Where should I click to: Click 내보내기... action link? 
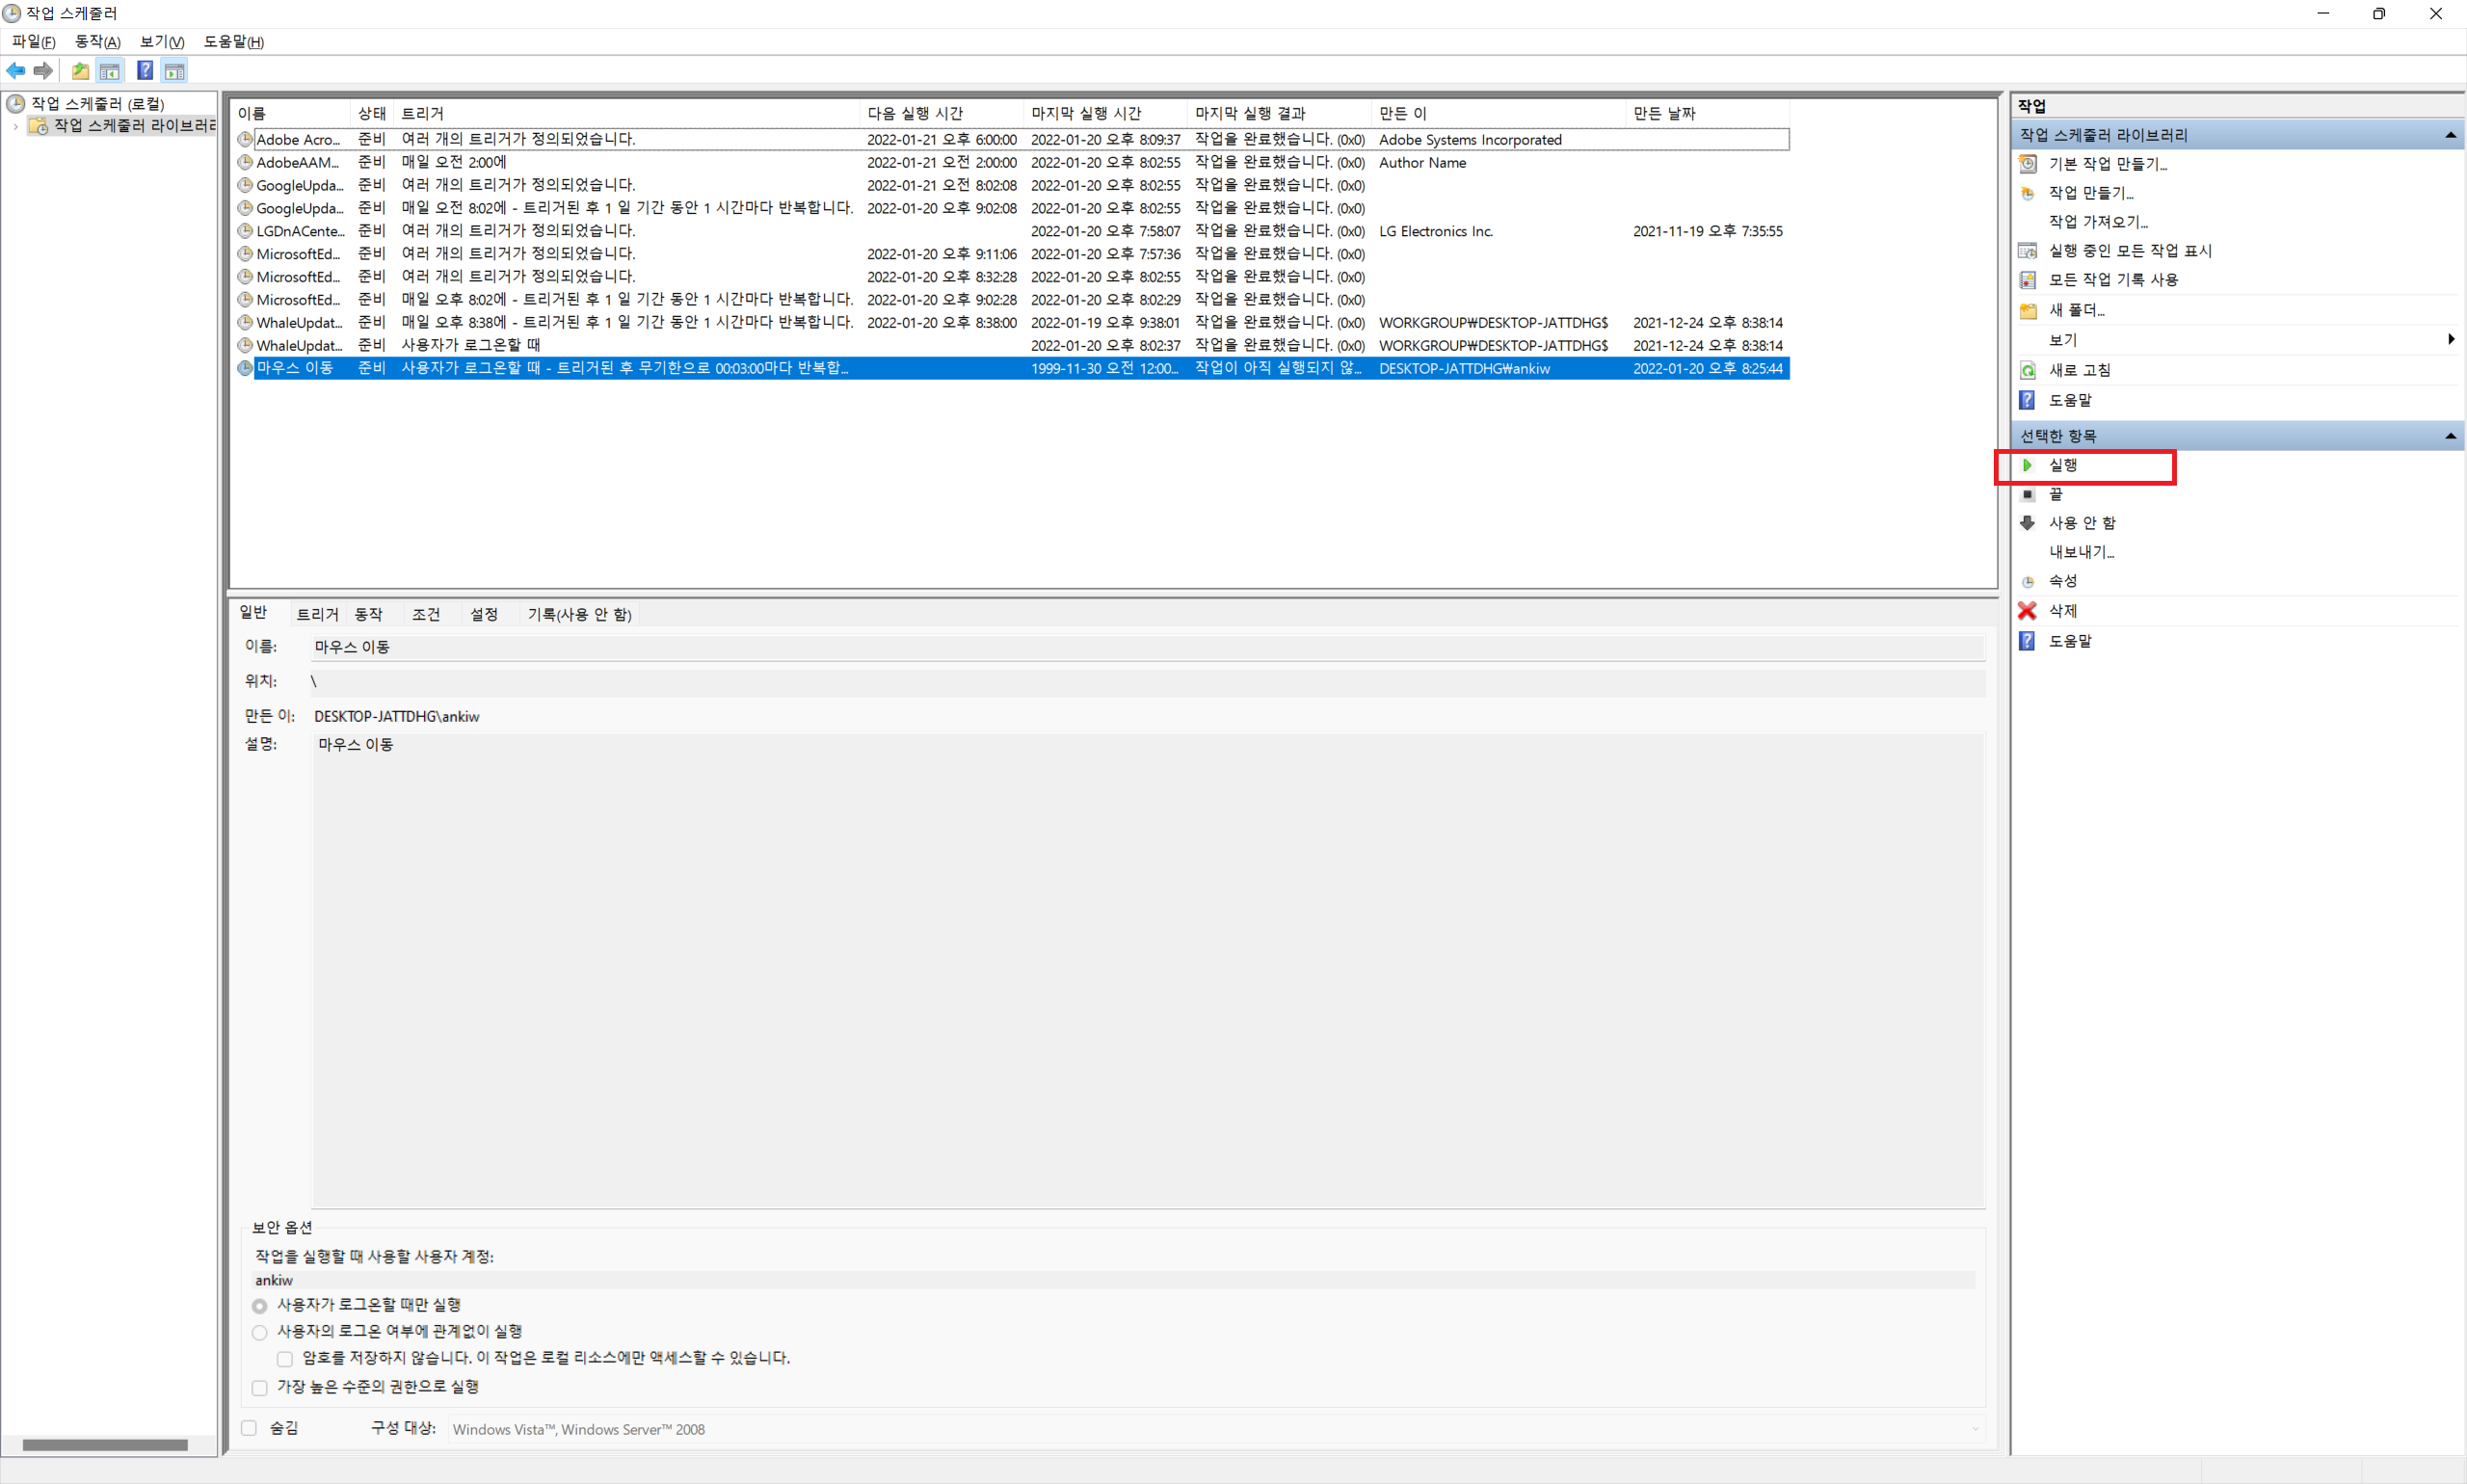coord(2081,552)
